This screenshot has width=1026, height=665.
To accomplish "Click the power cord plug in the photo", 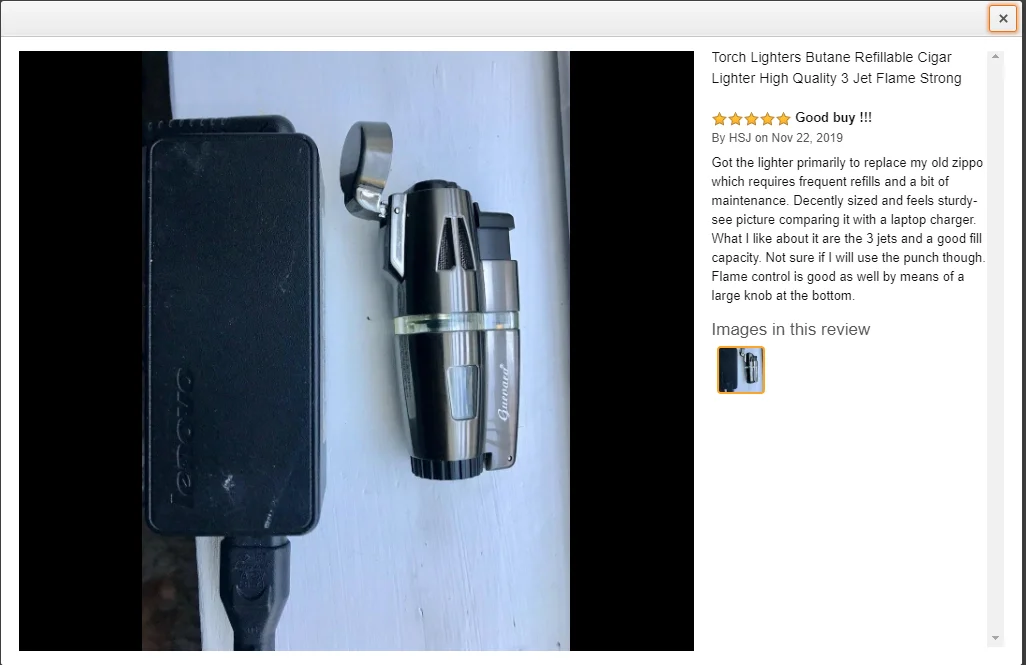I will click(254, 592).
